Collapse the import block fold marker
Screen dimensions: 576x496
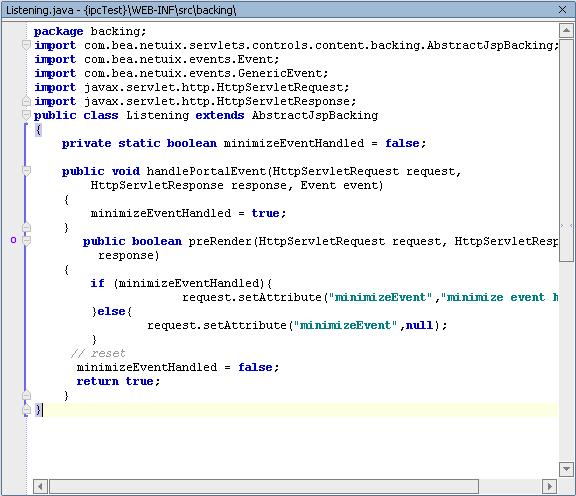26,45
